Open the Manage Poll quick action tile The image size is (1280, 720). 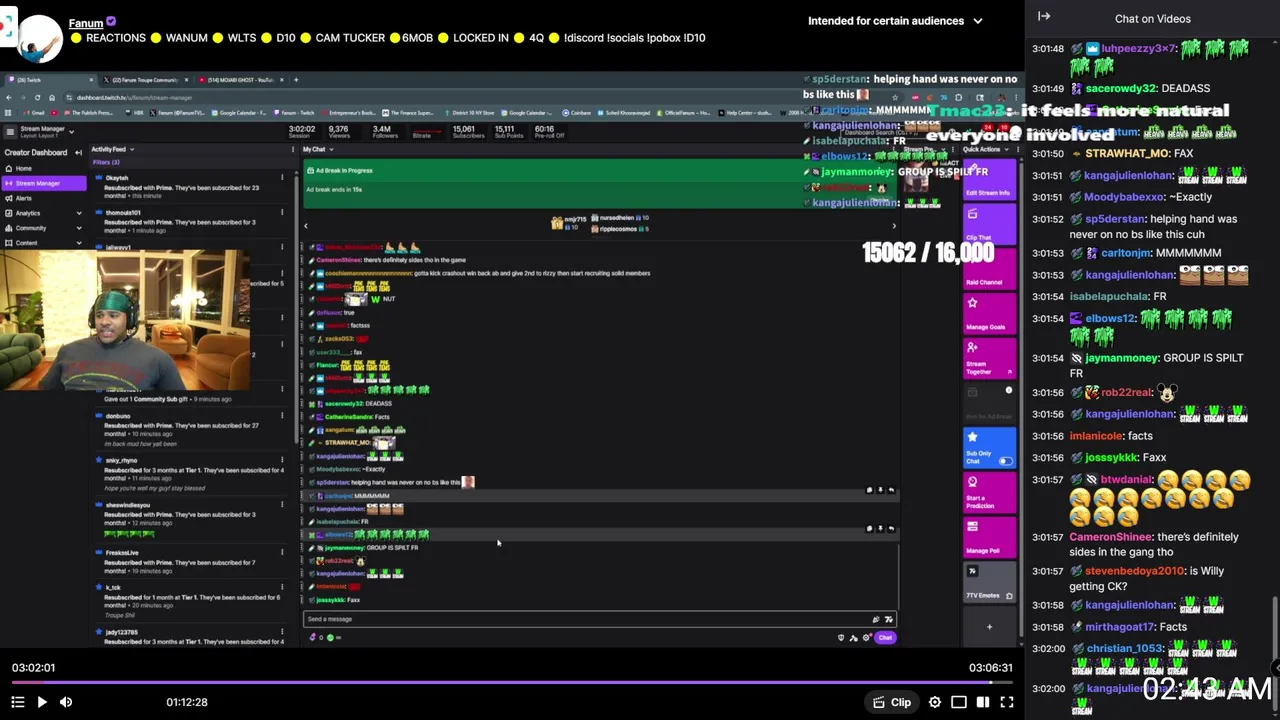click(x=988, y=536)
